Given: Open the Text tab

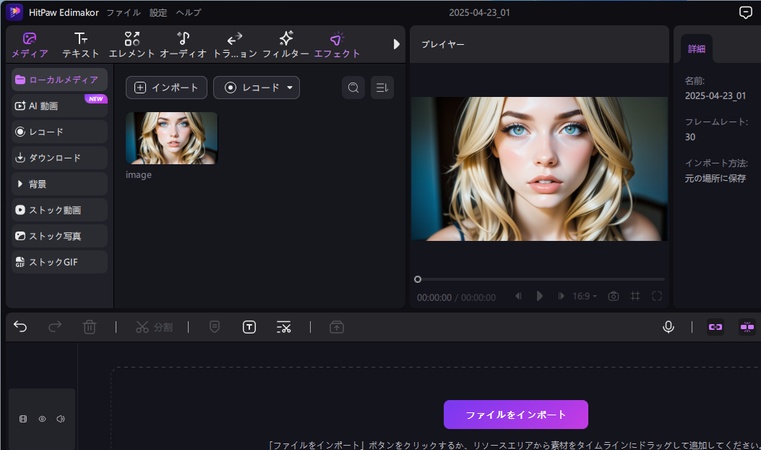Looking at the screenshot, I should point(81,45).
